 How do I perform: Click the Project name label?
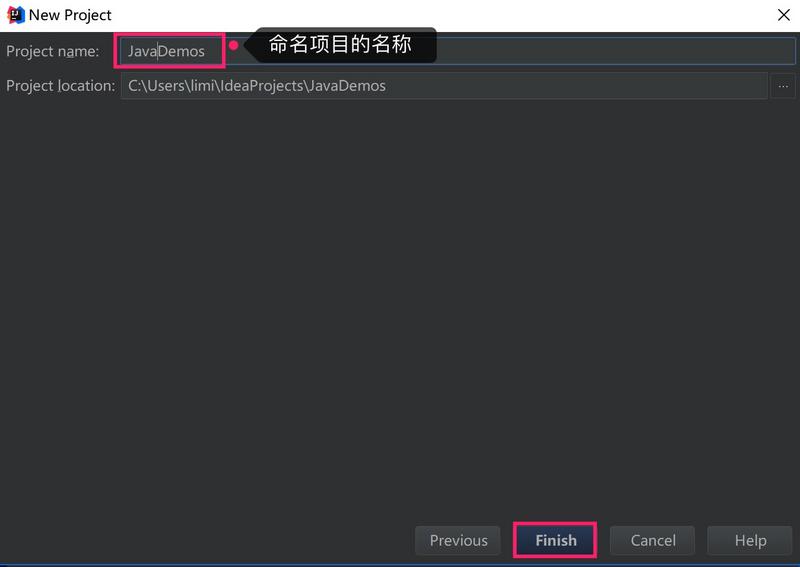(x=53, y=51)
